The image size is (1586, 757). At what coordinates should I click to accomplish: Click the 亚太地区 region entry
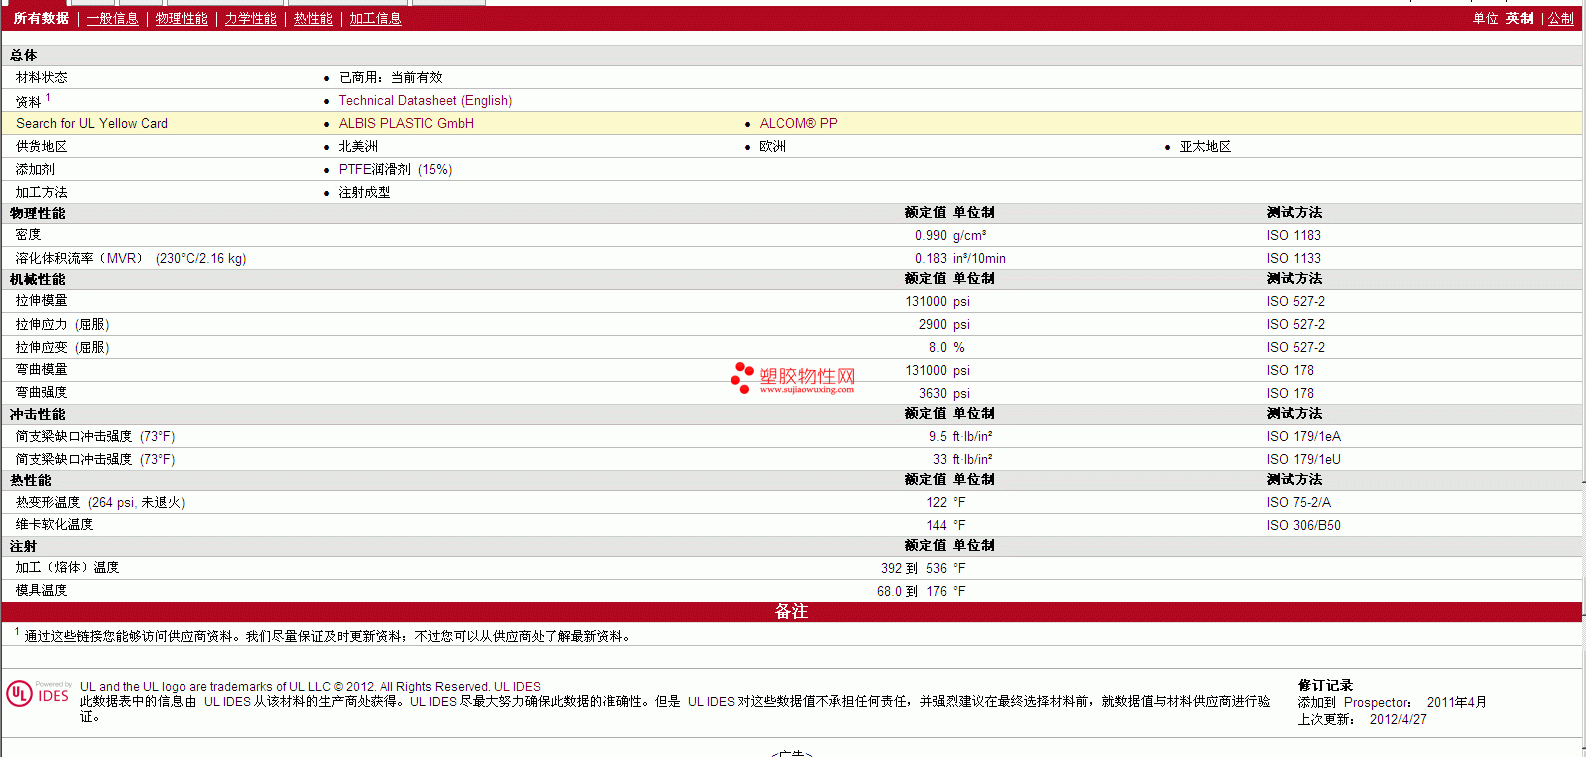point(1205,147)
